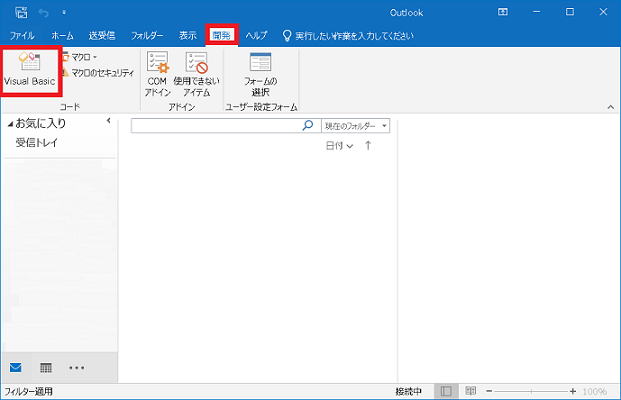Open the 表示 tab

[x=188, y=36]
